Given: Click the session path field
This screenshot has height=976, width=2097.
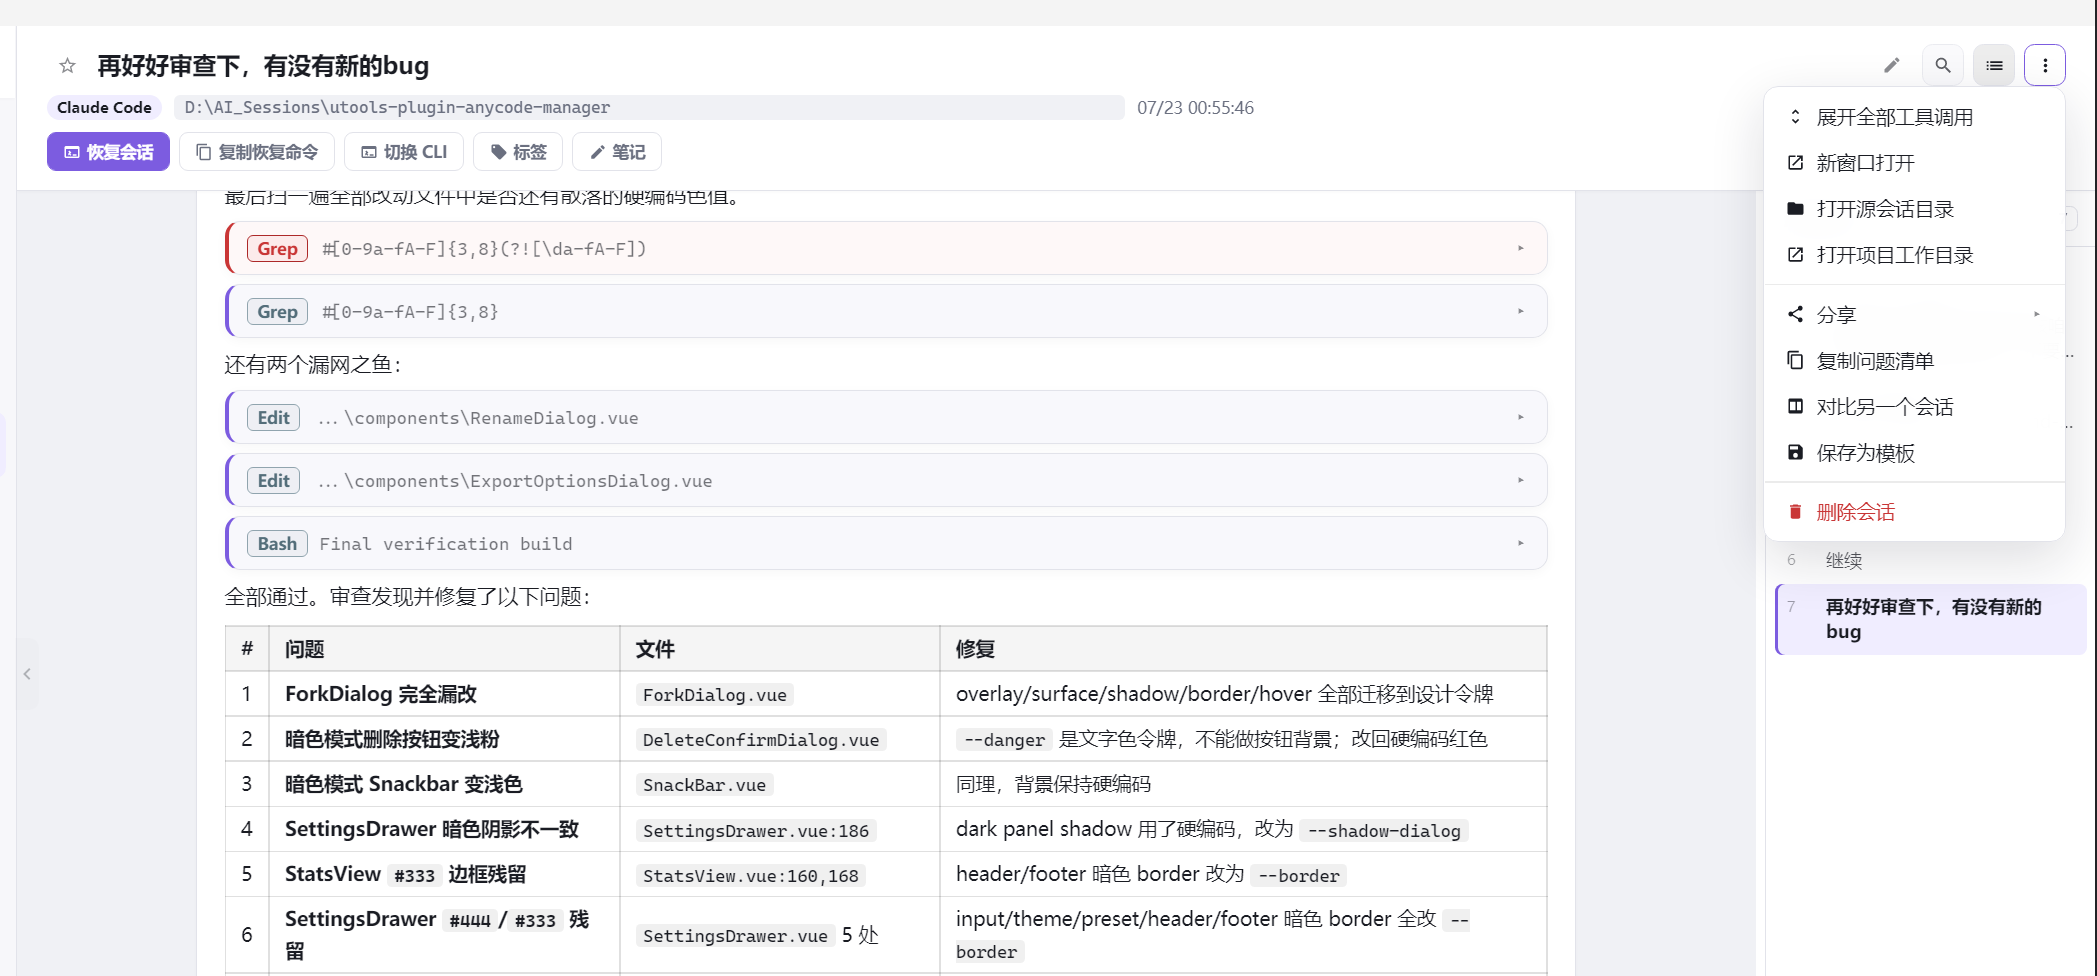Looking at the screenshot, I should coord(649,107).
